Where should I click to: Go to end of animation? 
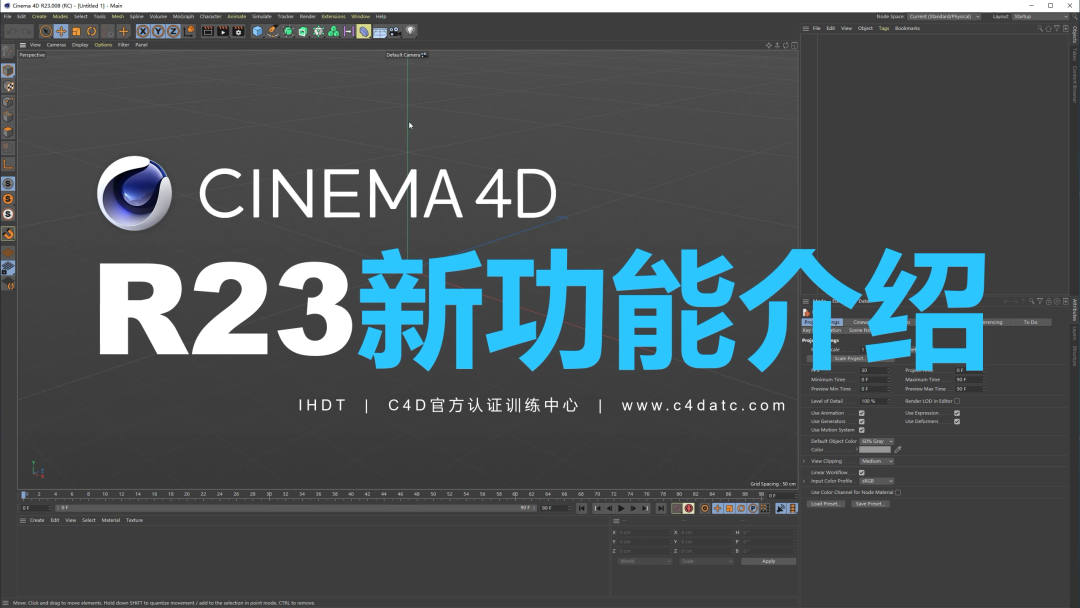click(661, 508)
